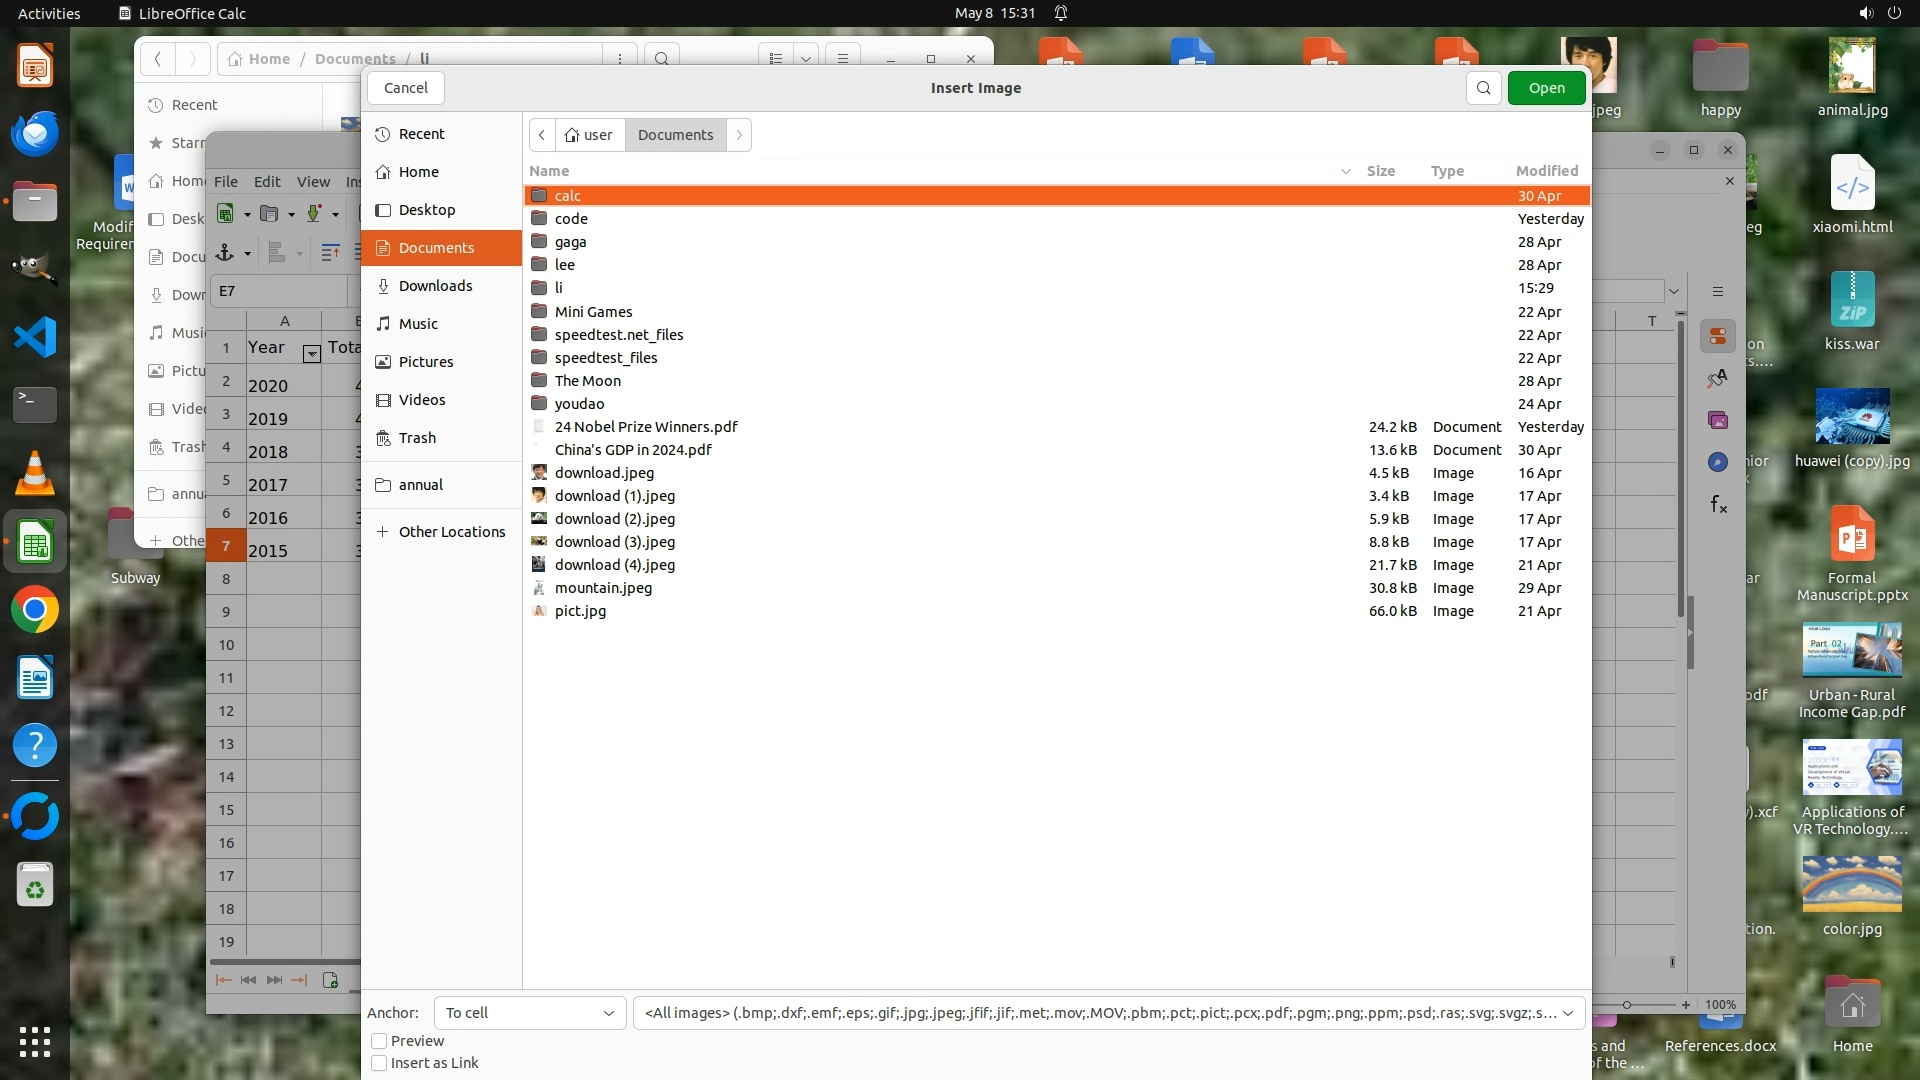1920x1080 pixels.
Task: Expand the All images file type filter
Action: [x=1108, y=1013]
